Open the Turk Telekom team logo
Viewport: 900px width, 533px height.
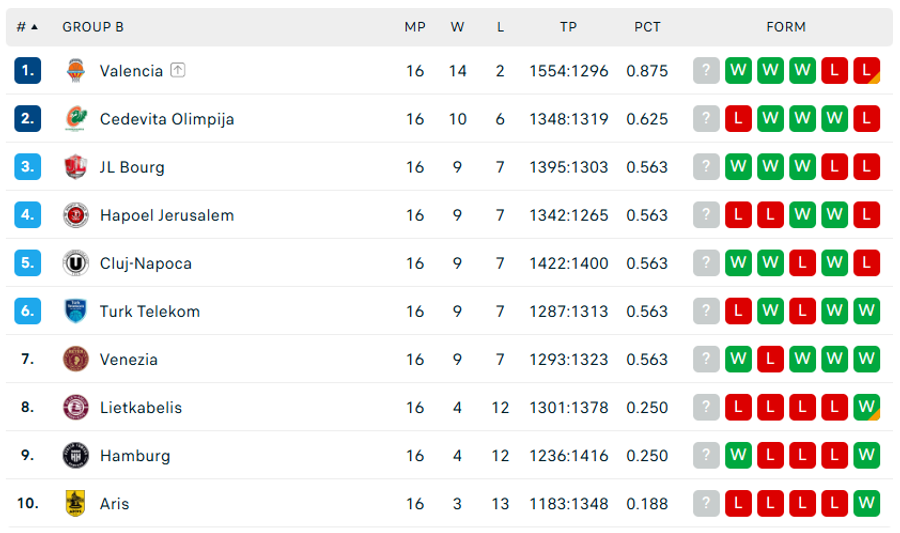[75, 311]
